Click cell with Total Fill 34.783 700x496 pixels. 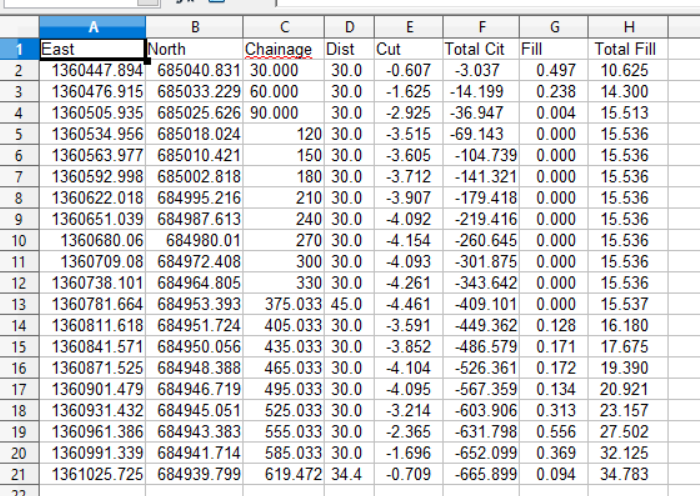tap(627, 474)
